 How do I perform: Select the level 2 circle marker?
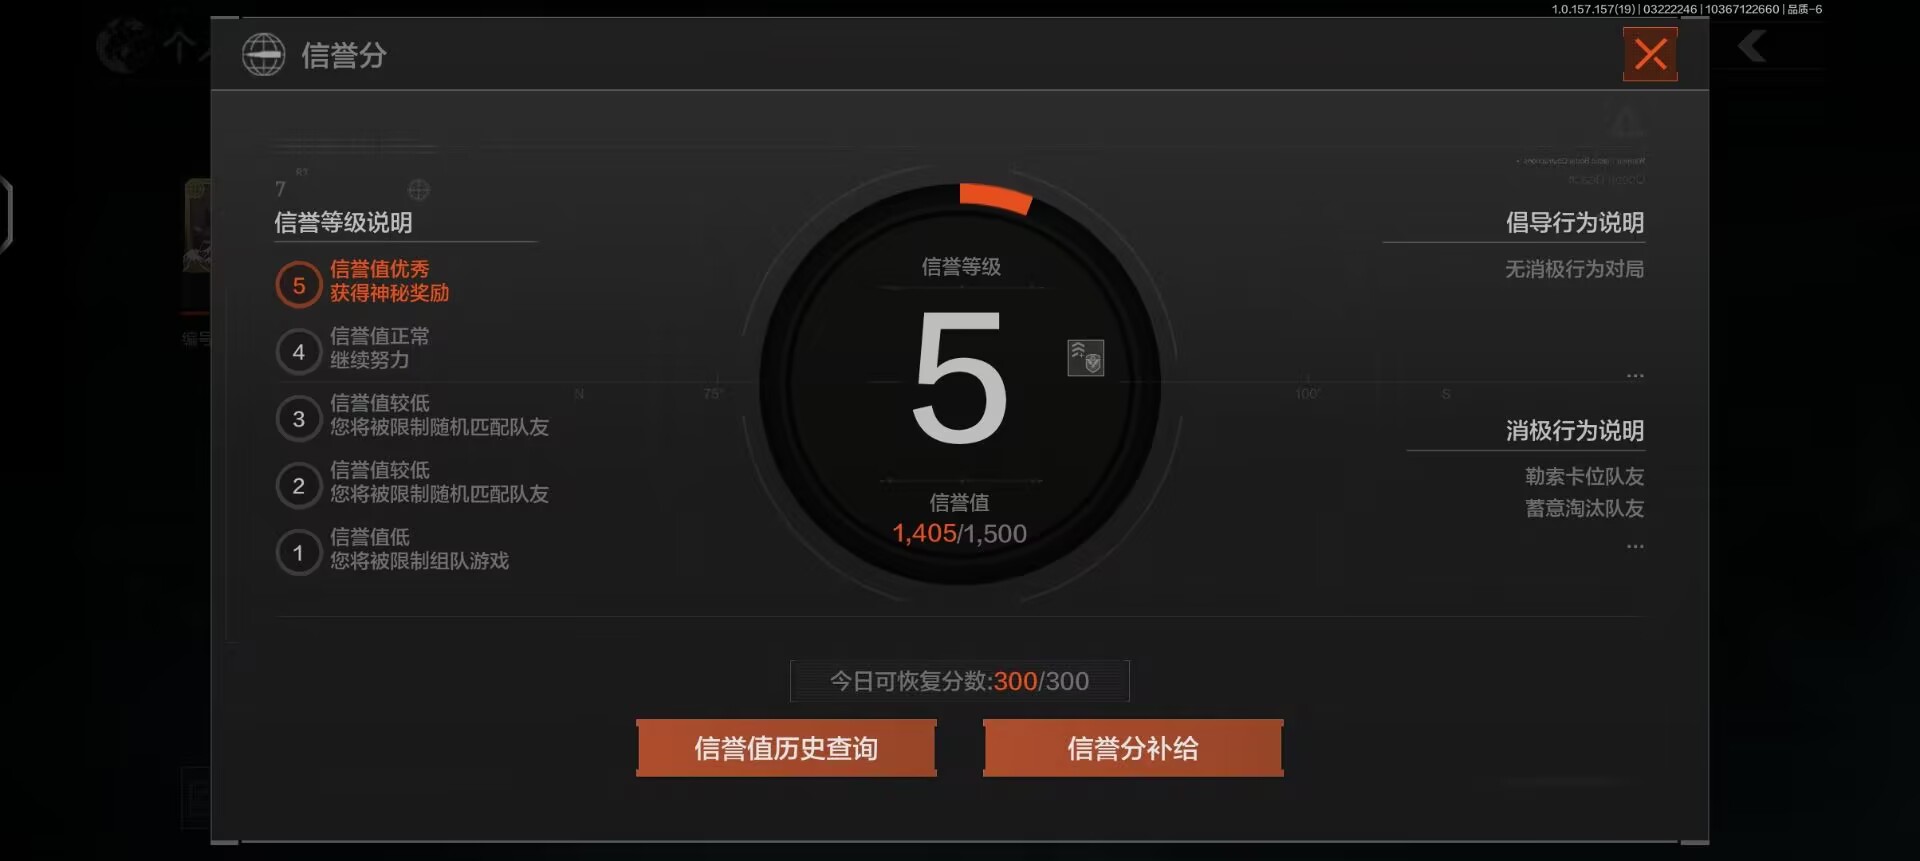pos(298,486)
